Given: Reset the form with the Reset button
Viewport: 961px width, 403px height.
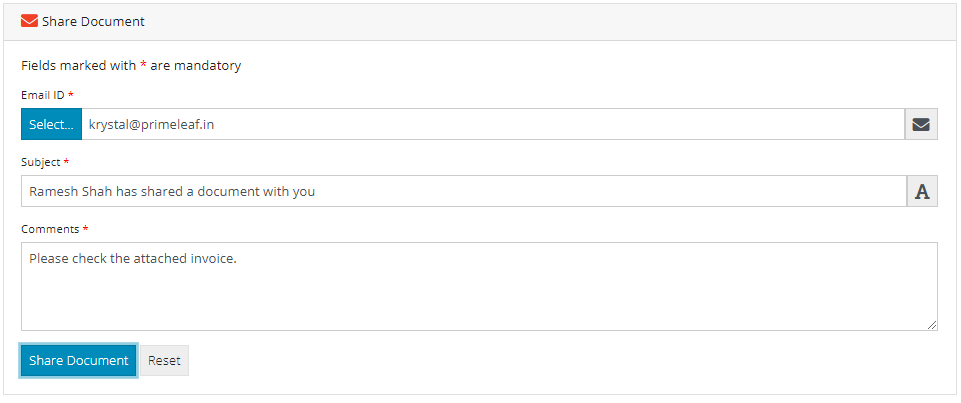Looking at the screenshot, I should 164,361.
